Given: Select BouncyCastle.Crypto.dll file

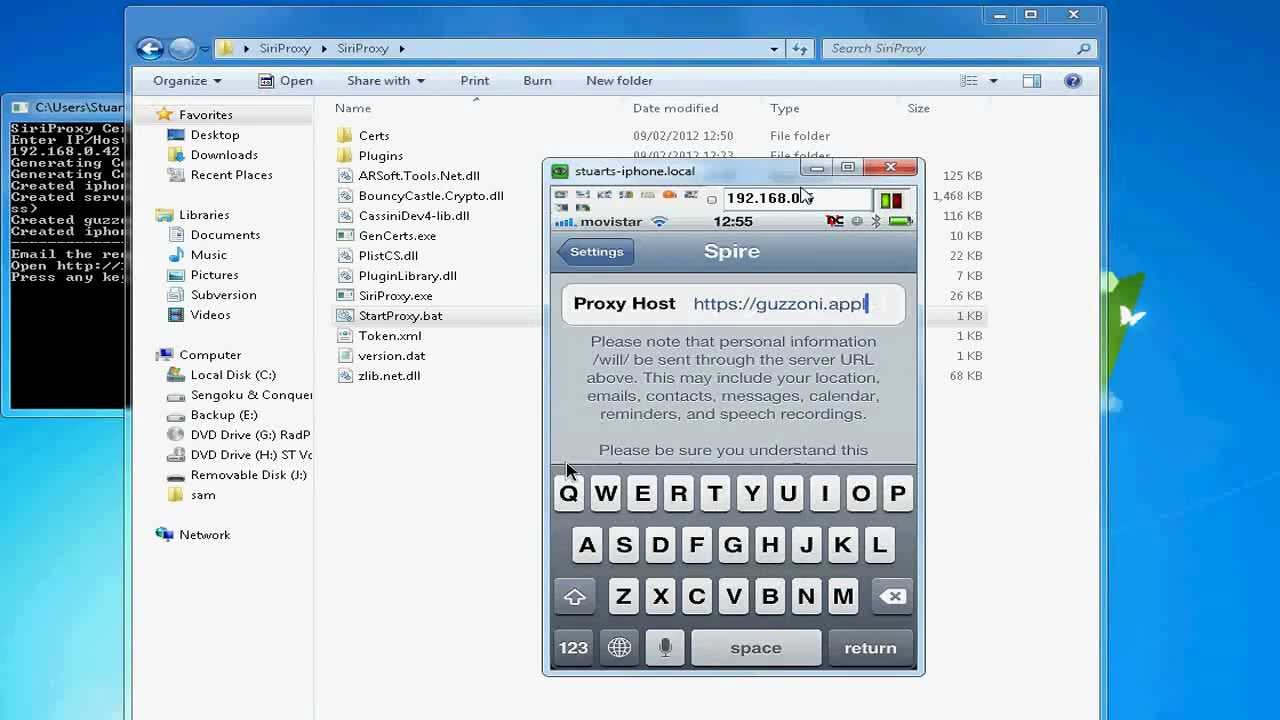Looking at the screenshot, I should [431, 196].
